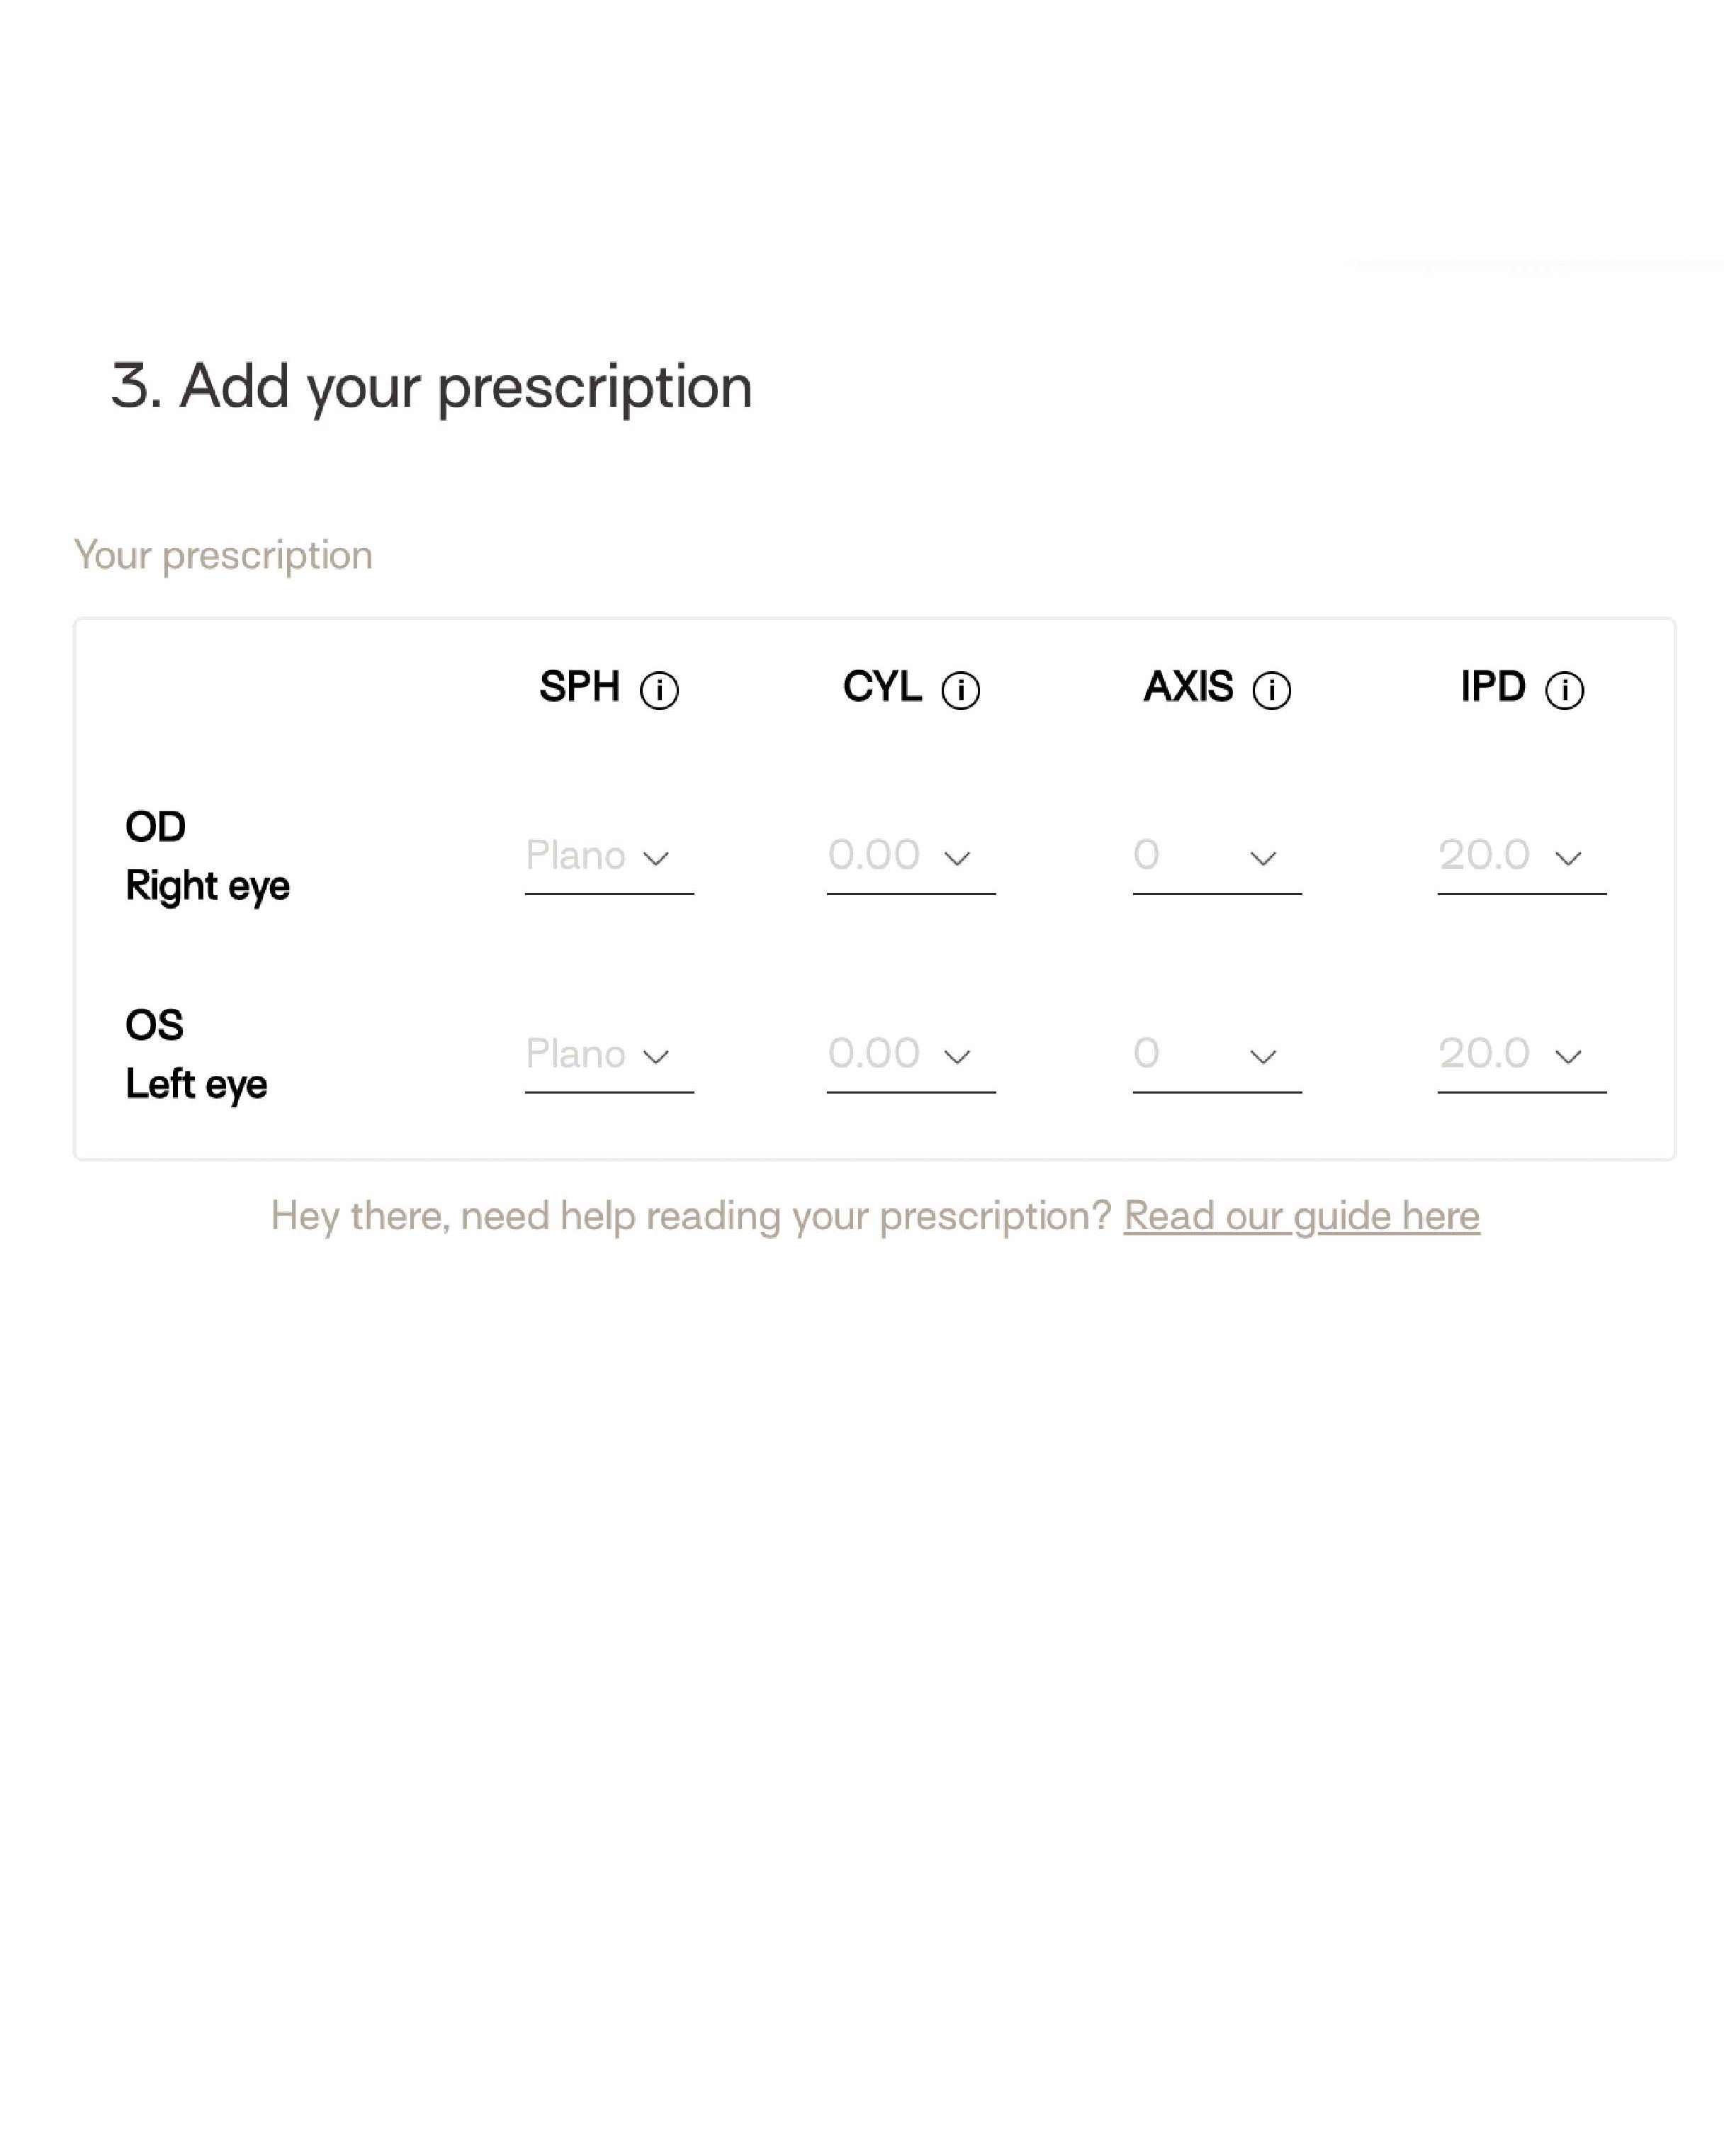Expand left eye SPH Plano dropdown
1724x2156 pixels.
point(609,1055)
